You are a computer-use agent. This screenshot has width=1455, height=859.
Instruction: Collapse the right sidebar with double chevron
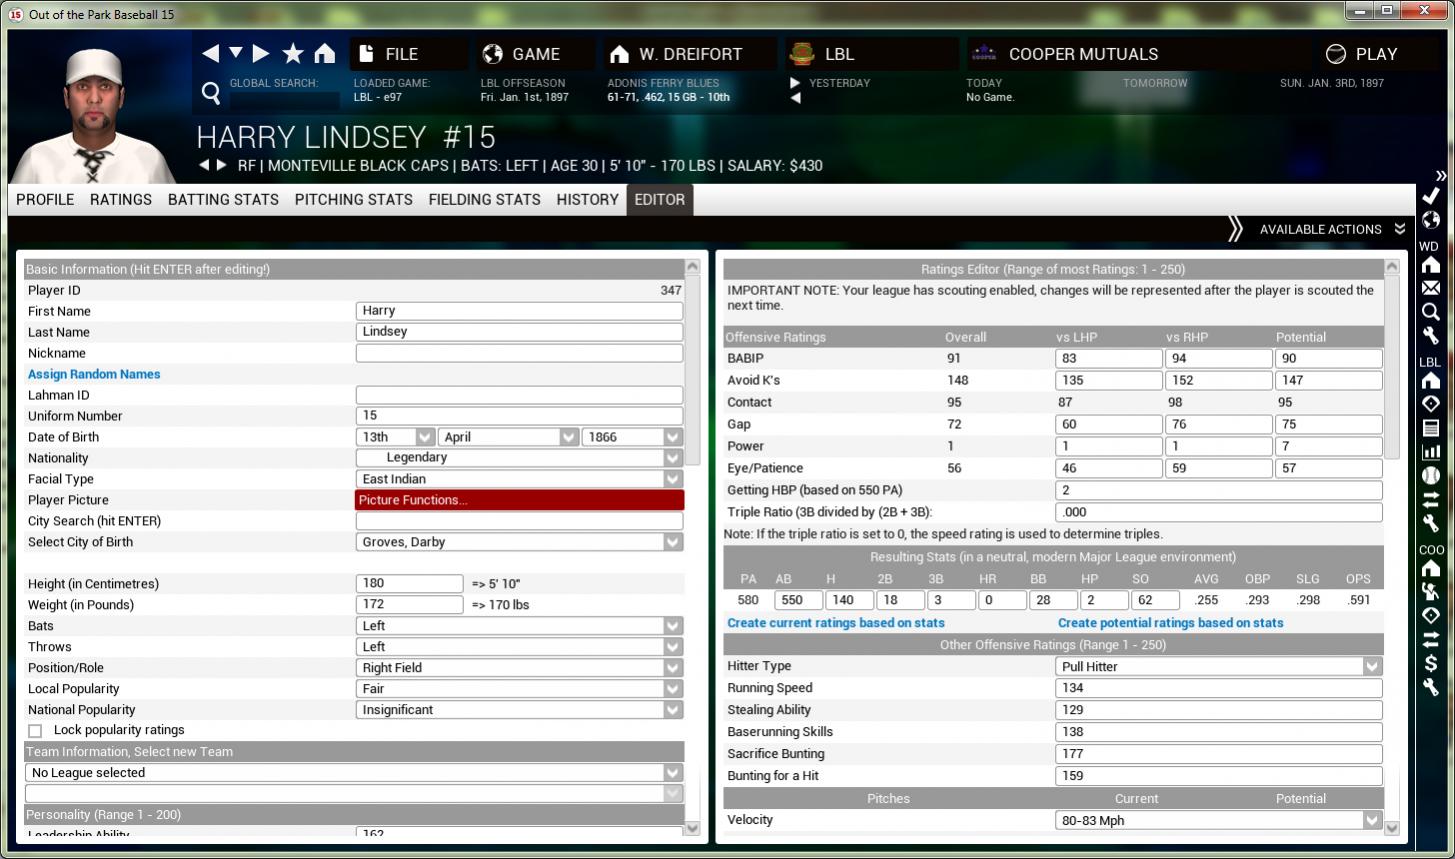[1441, 175]
